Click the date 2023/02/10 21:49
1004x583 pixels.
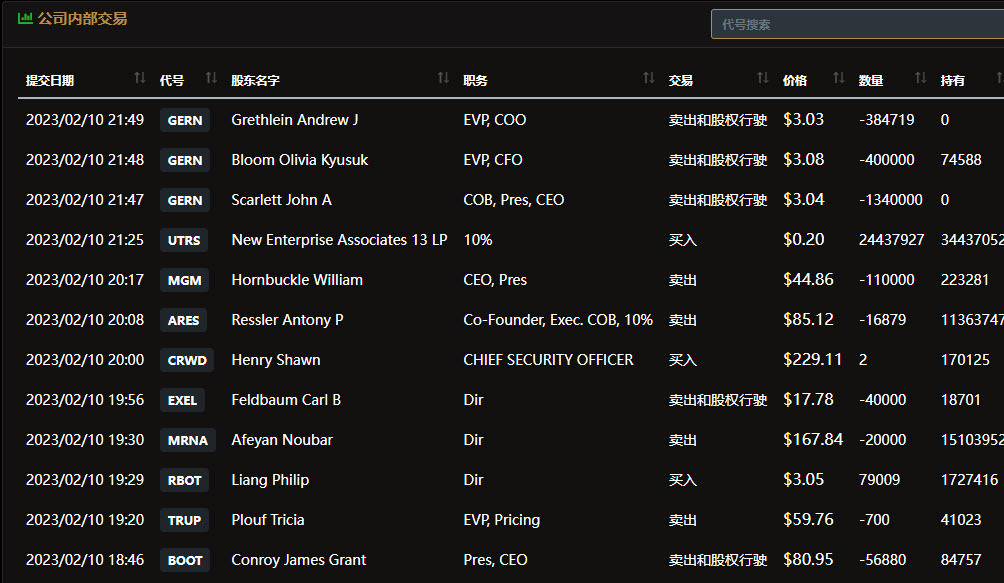point(85,120)
